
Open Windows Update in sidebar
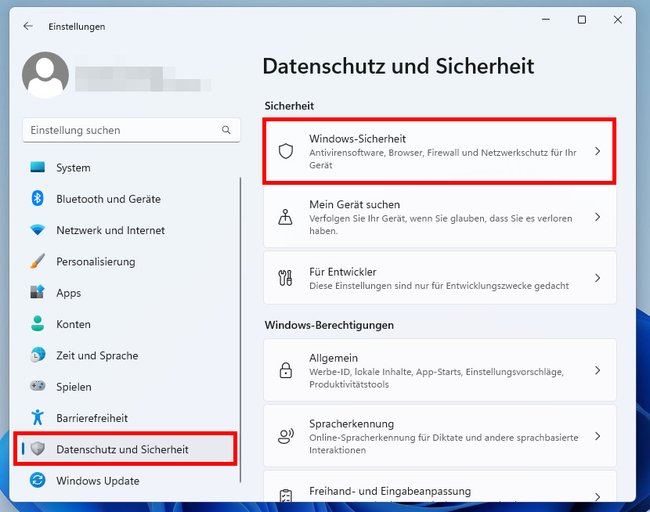coord(126,481)
